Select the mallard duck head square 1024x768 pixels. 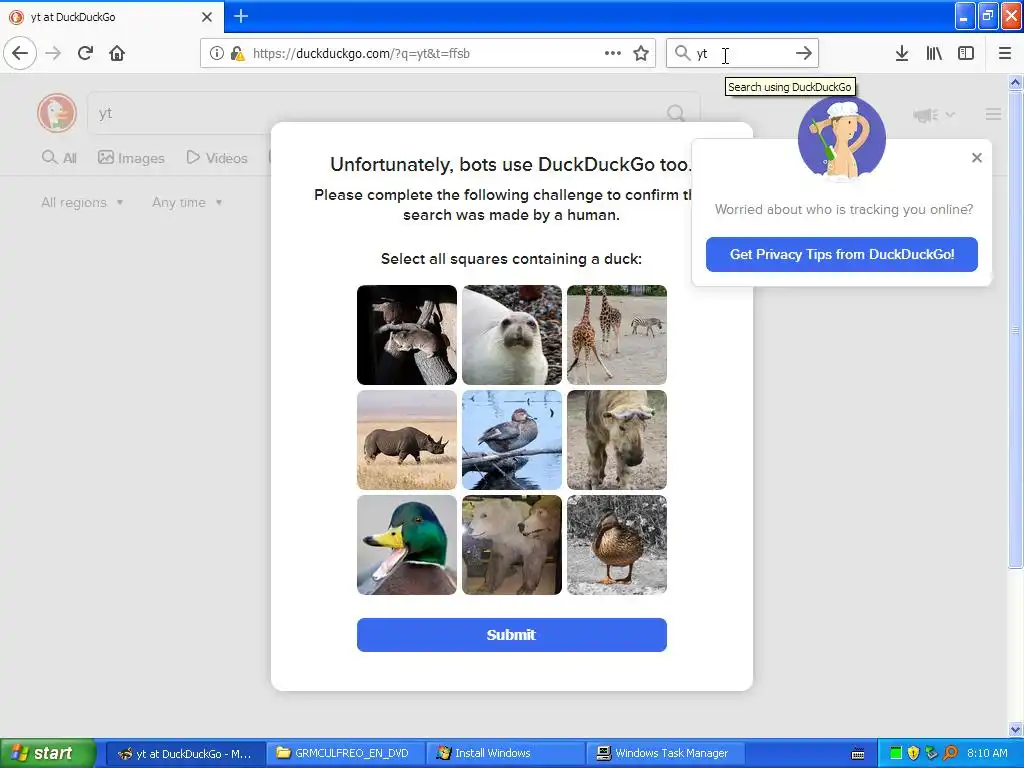407,545
